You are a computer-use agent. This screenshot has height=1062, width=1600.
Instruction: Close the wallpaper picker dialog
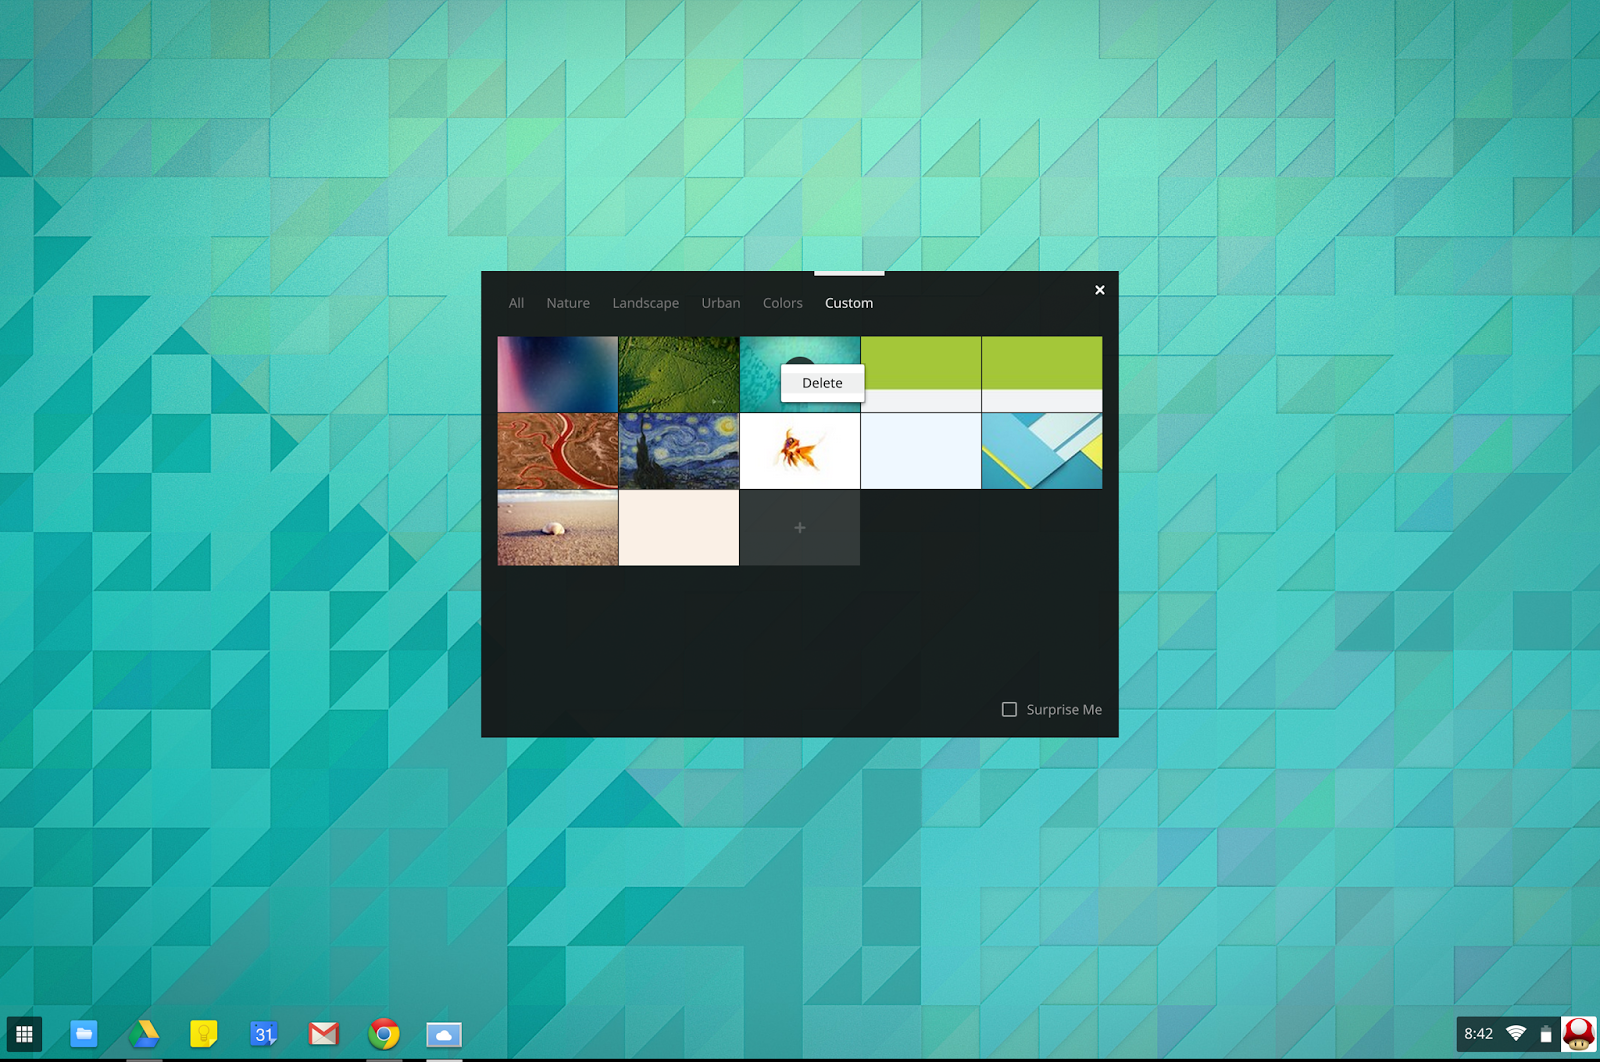tap(1099, 290)
